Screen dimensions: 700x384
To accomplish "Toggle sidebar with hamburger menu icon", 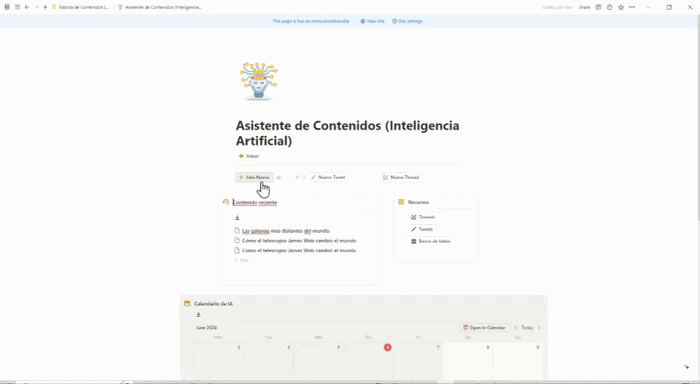I will [17, 7].
